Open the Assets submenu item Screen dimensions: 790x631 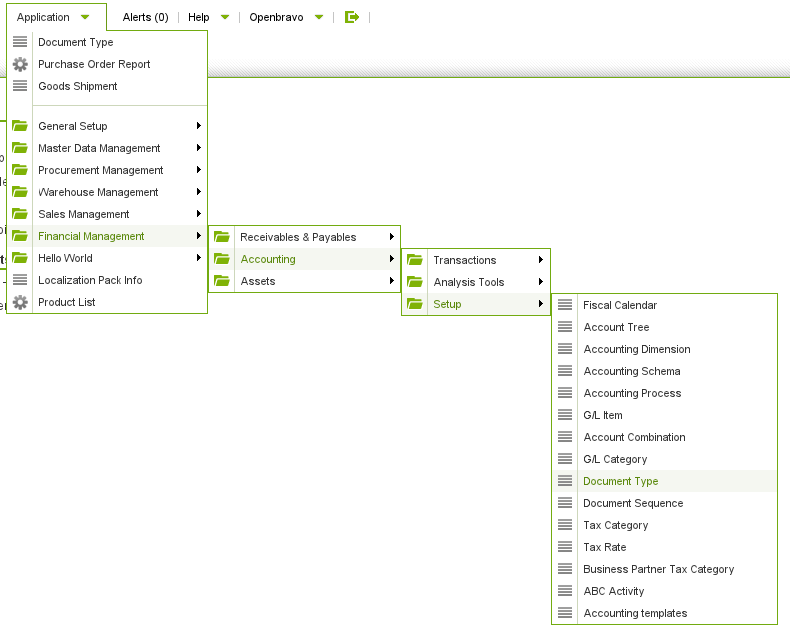(x=257, y=281)
